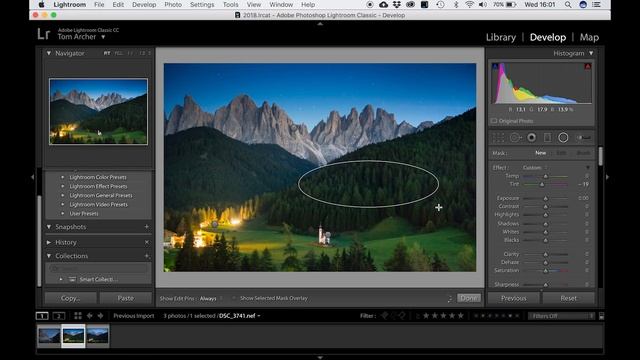Show main window display 1 icon

point(42,316)
